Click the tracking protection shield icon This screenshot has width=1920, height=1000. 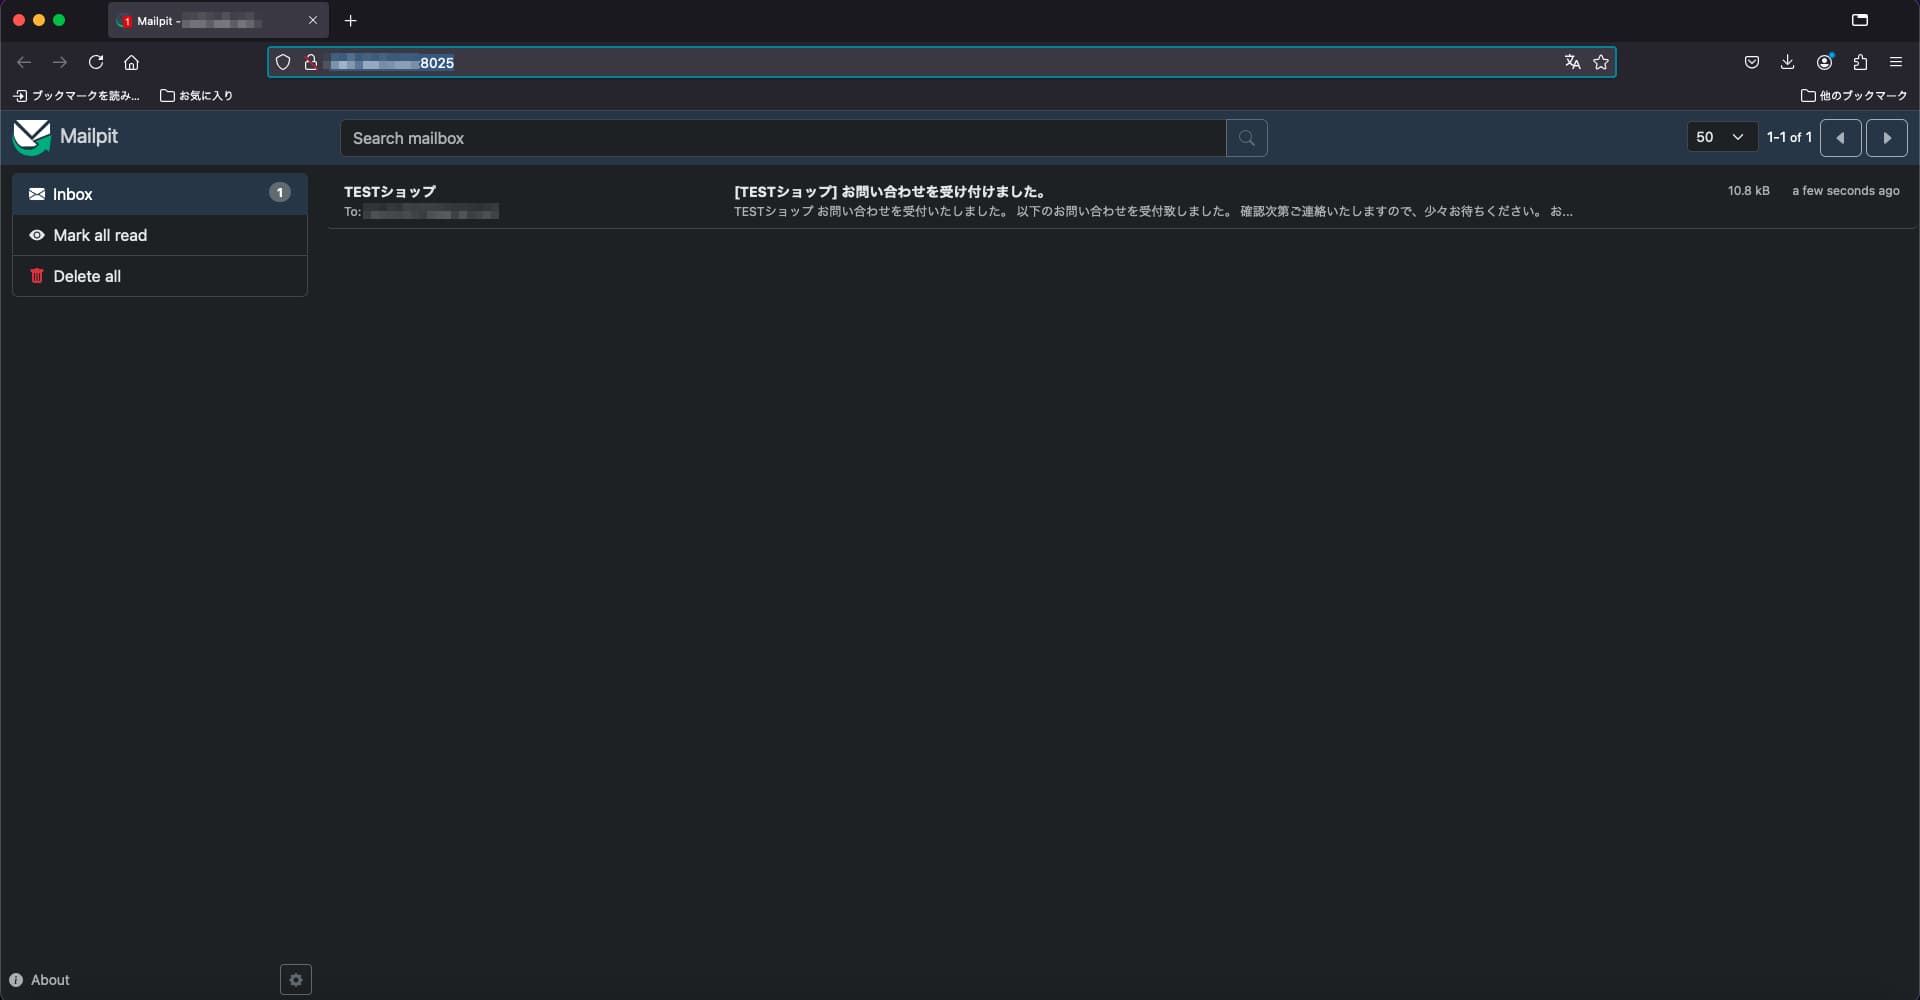(283, 62)
